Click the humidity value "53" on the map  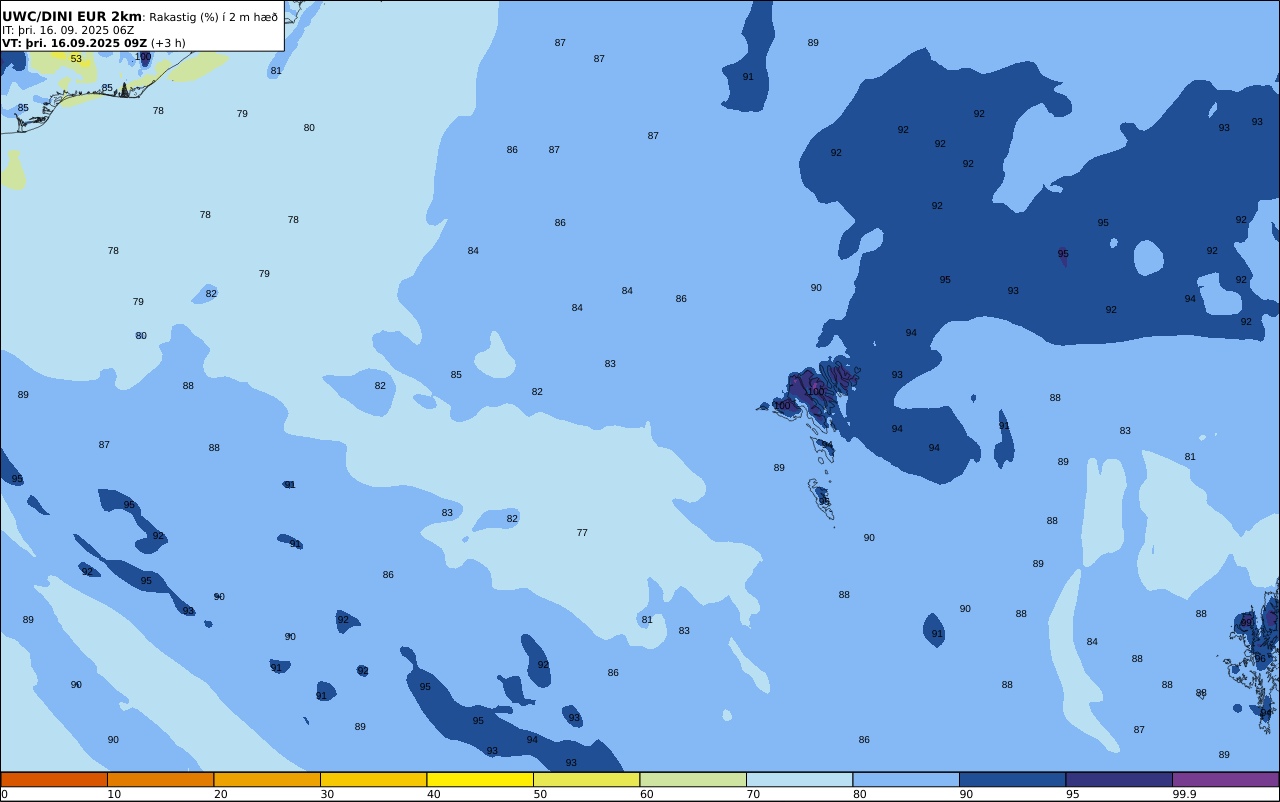[76, 59]
